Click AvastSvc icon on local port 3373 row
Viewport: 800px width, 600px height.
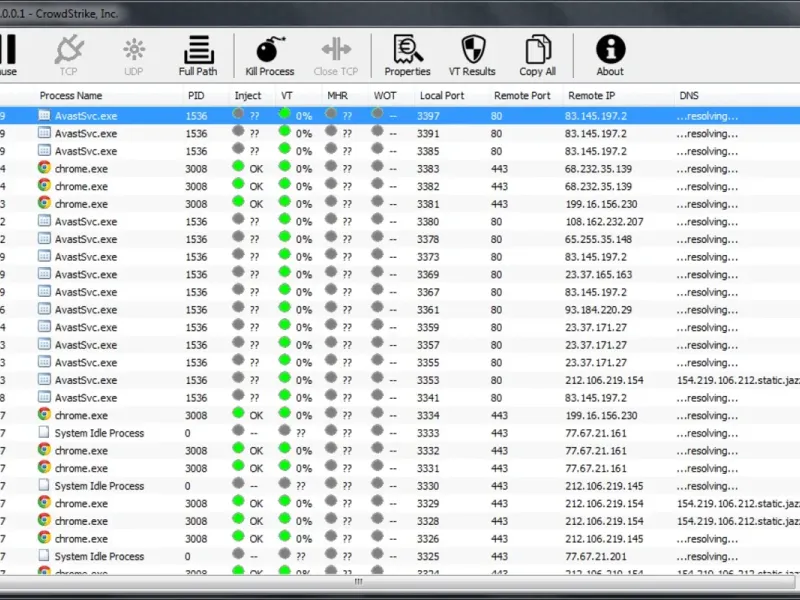click(x=44, y=256)
